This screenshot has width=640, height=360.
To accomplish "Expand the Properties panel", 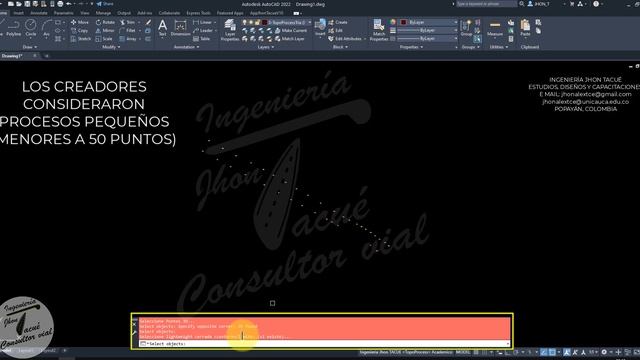I will [411, 47].
